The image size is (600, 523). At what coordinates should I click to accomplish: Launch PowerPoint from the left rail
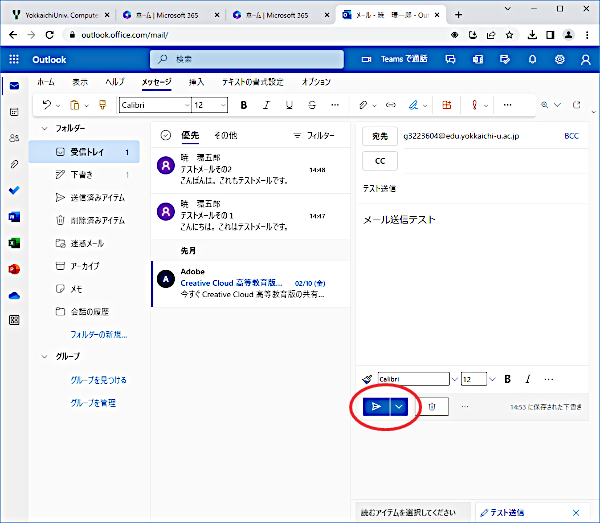click(14, 269)
